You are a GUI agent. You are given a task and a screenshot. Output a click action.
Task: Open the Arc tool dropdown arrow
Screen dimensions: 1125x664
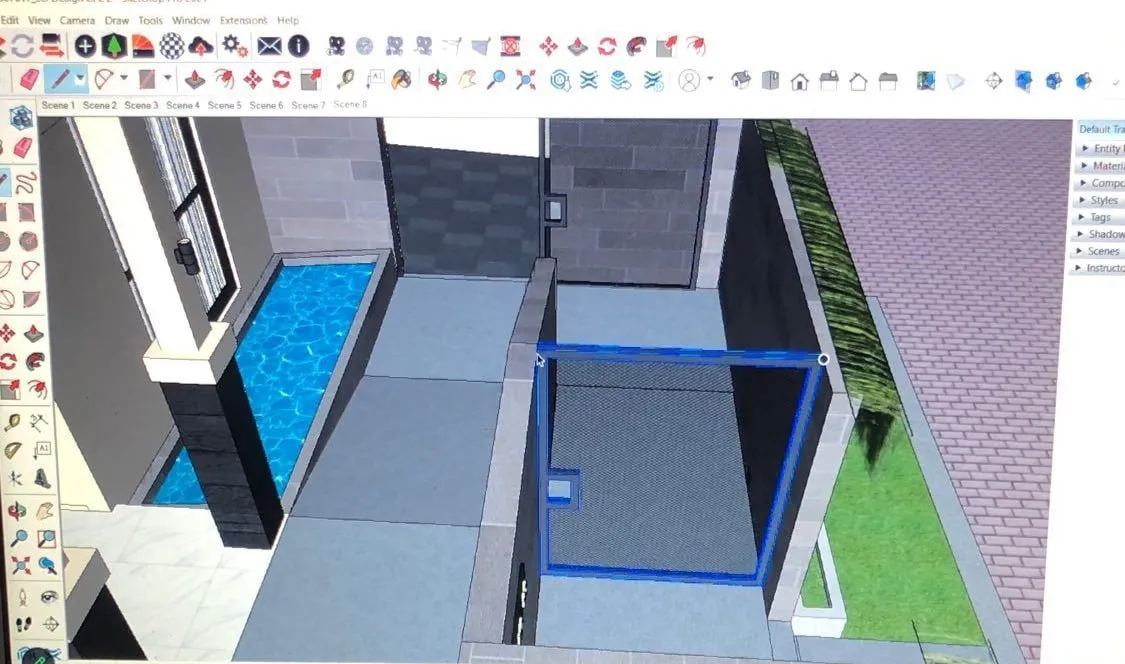[123, 78]
